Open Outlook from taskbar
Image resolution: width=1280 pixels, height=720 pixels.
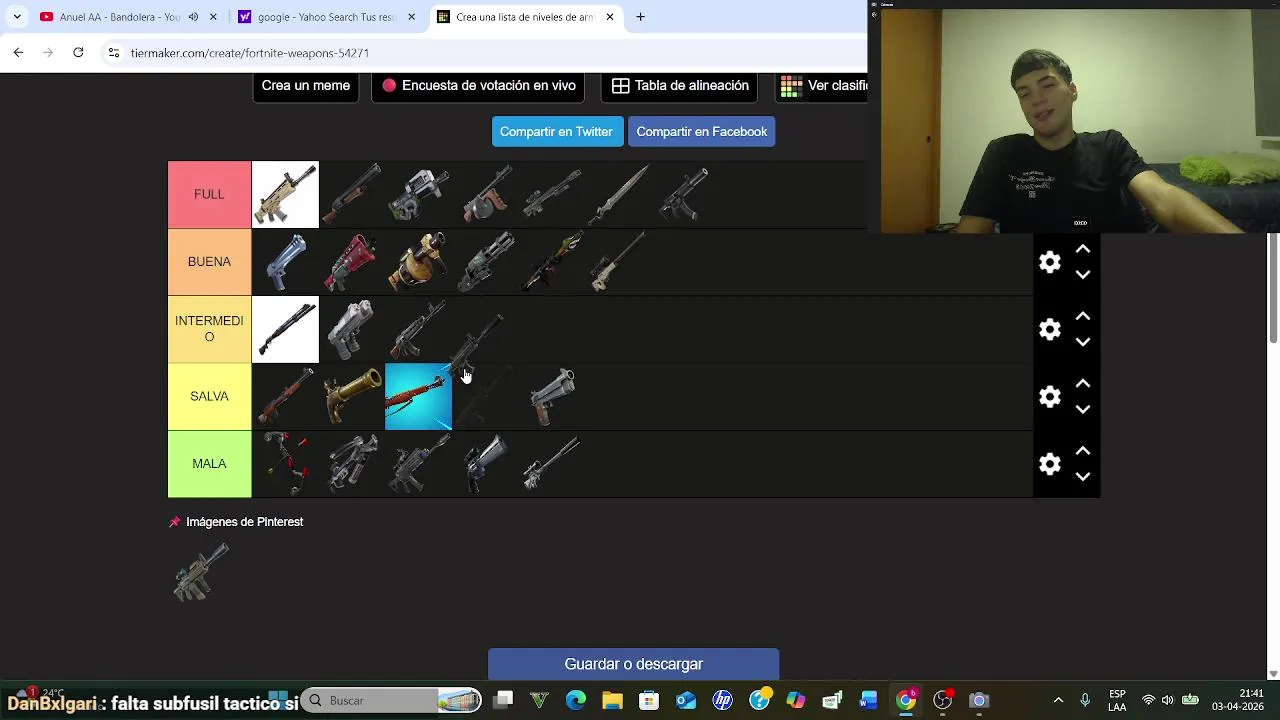tap(686, 701)
